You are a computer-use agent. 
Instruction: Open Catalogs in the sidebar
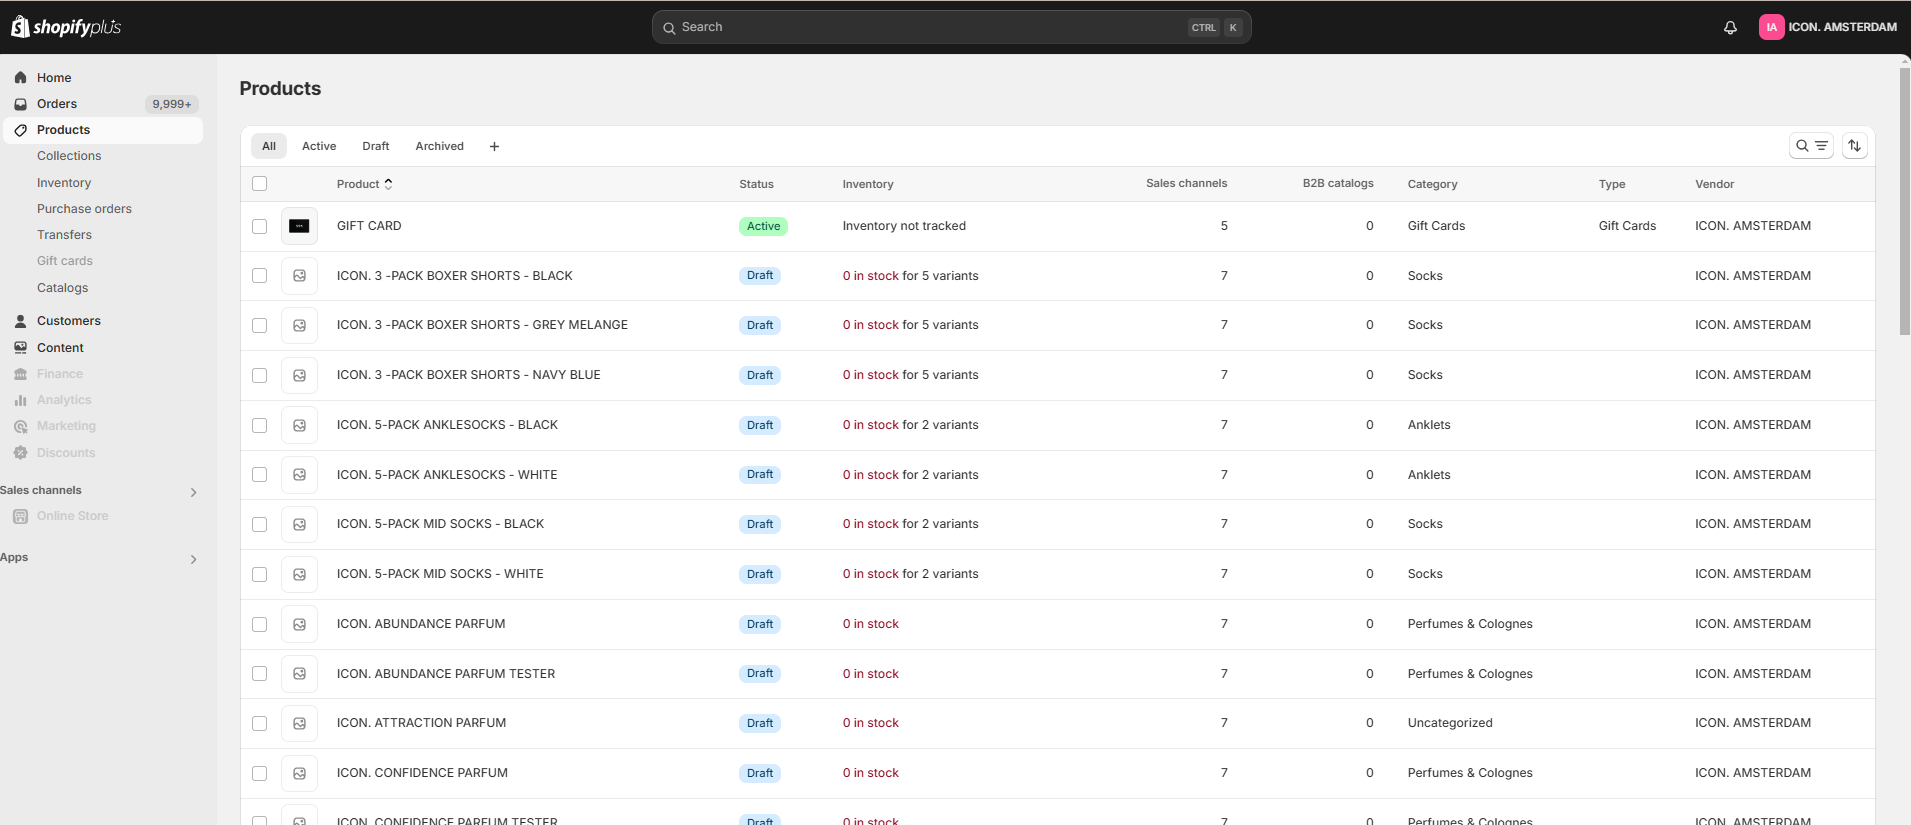pyautogui.click(x=62, y=288)
